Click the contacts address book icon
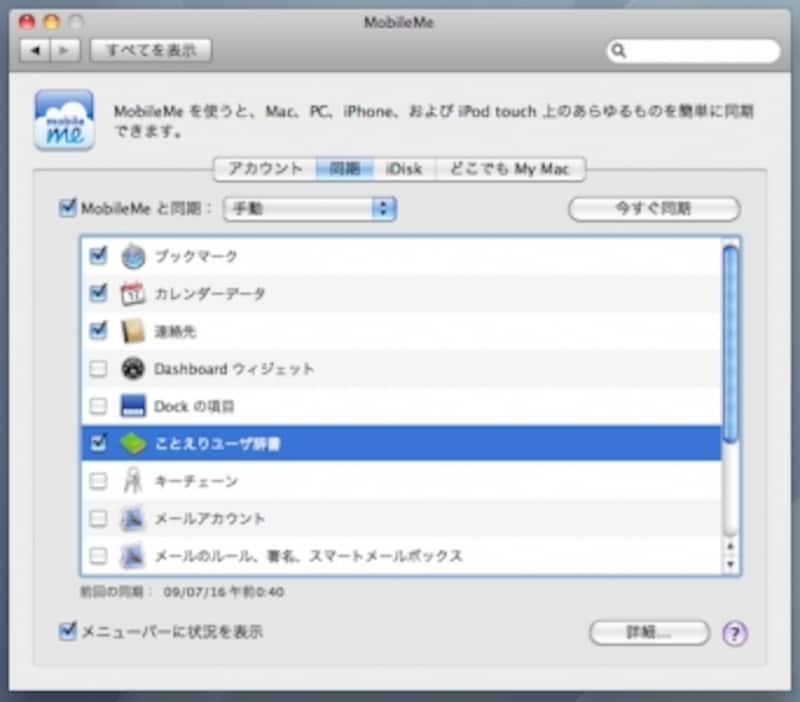 (x=133, y=330)
